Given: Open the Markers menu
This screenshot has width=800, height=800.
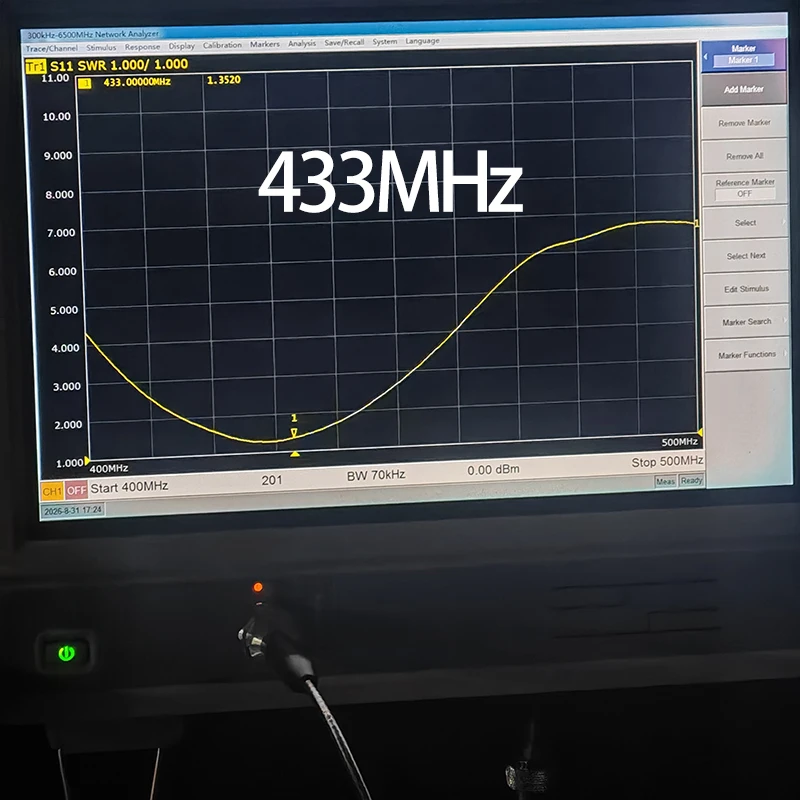Looking at the screenshot, I should coord(265,44).
